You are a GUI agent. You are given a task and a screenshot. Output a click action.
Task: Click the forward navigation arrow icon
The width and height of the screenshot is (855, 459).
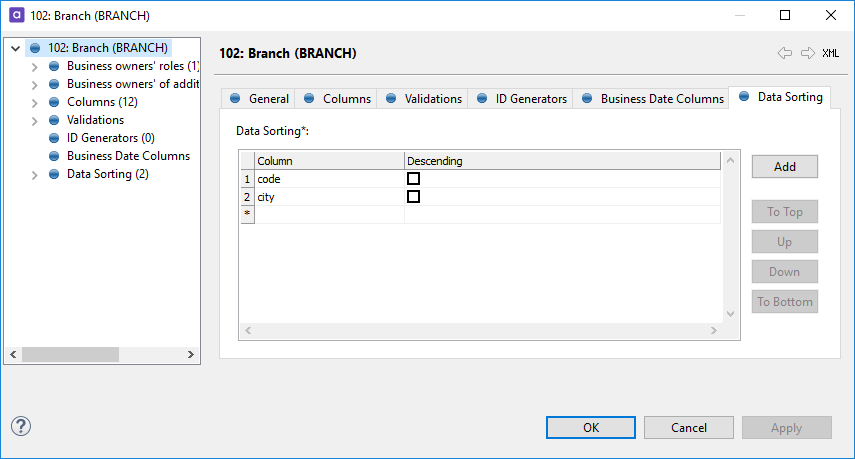[x=807, y=53]
